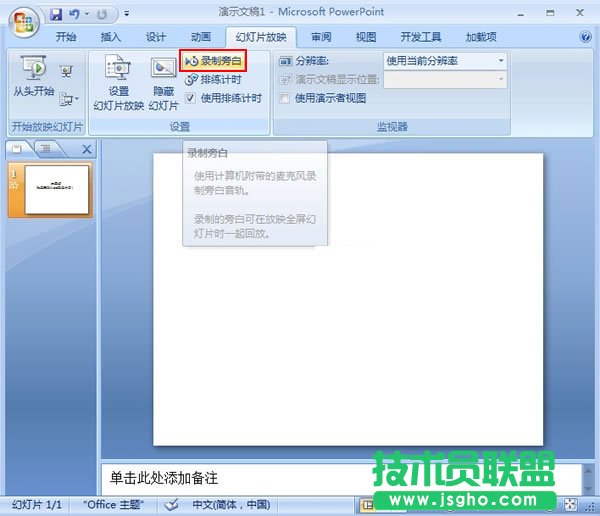600x516 pixels.
Task: Open 设置幻灯片放映 dialog
Action: (118, 83)
